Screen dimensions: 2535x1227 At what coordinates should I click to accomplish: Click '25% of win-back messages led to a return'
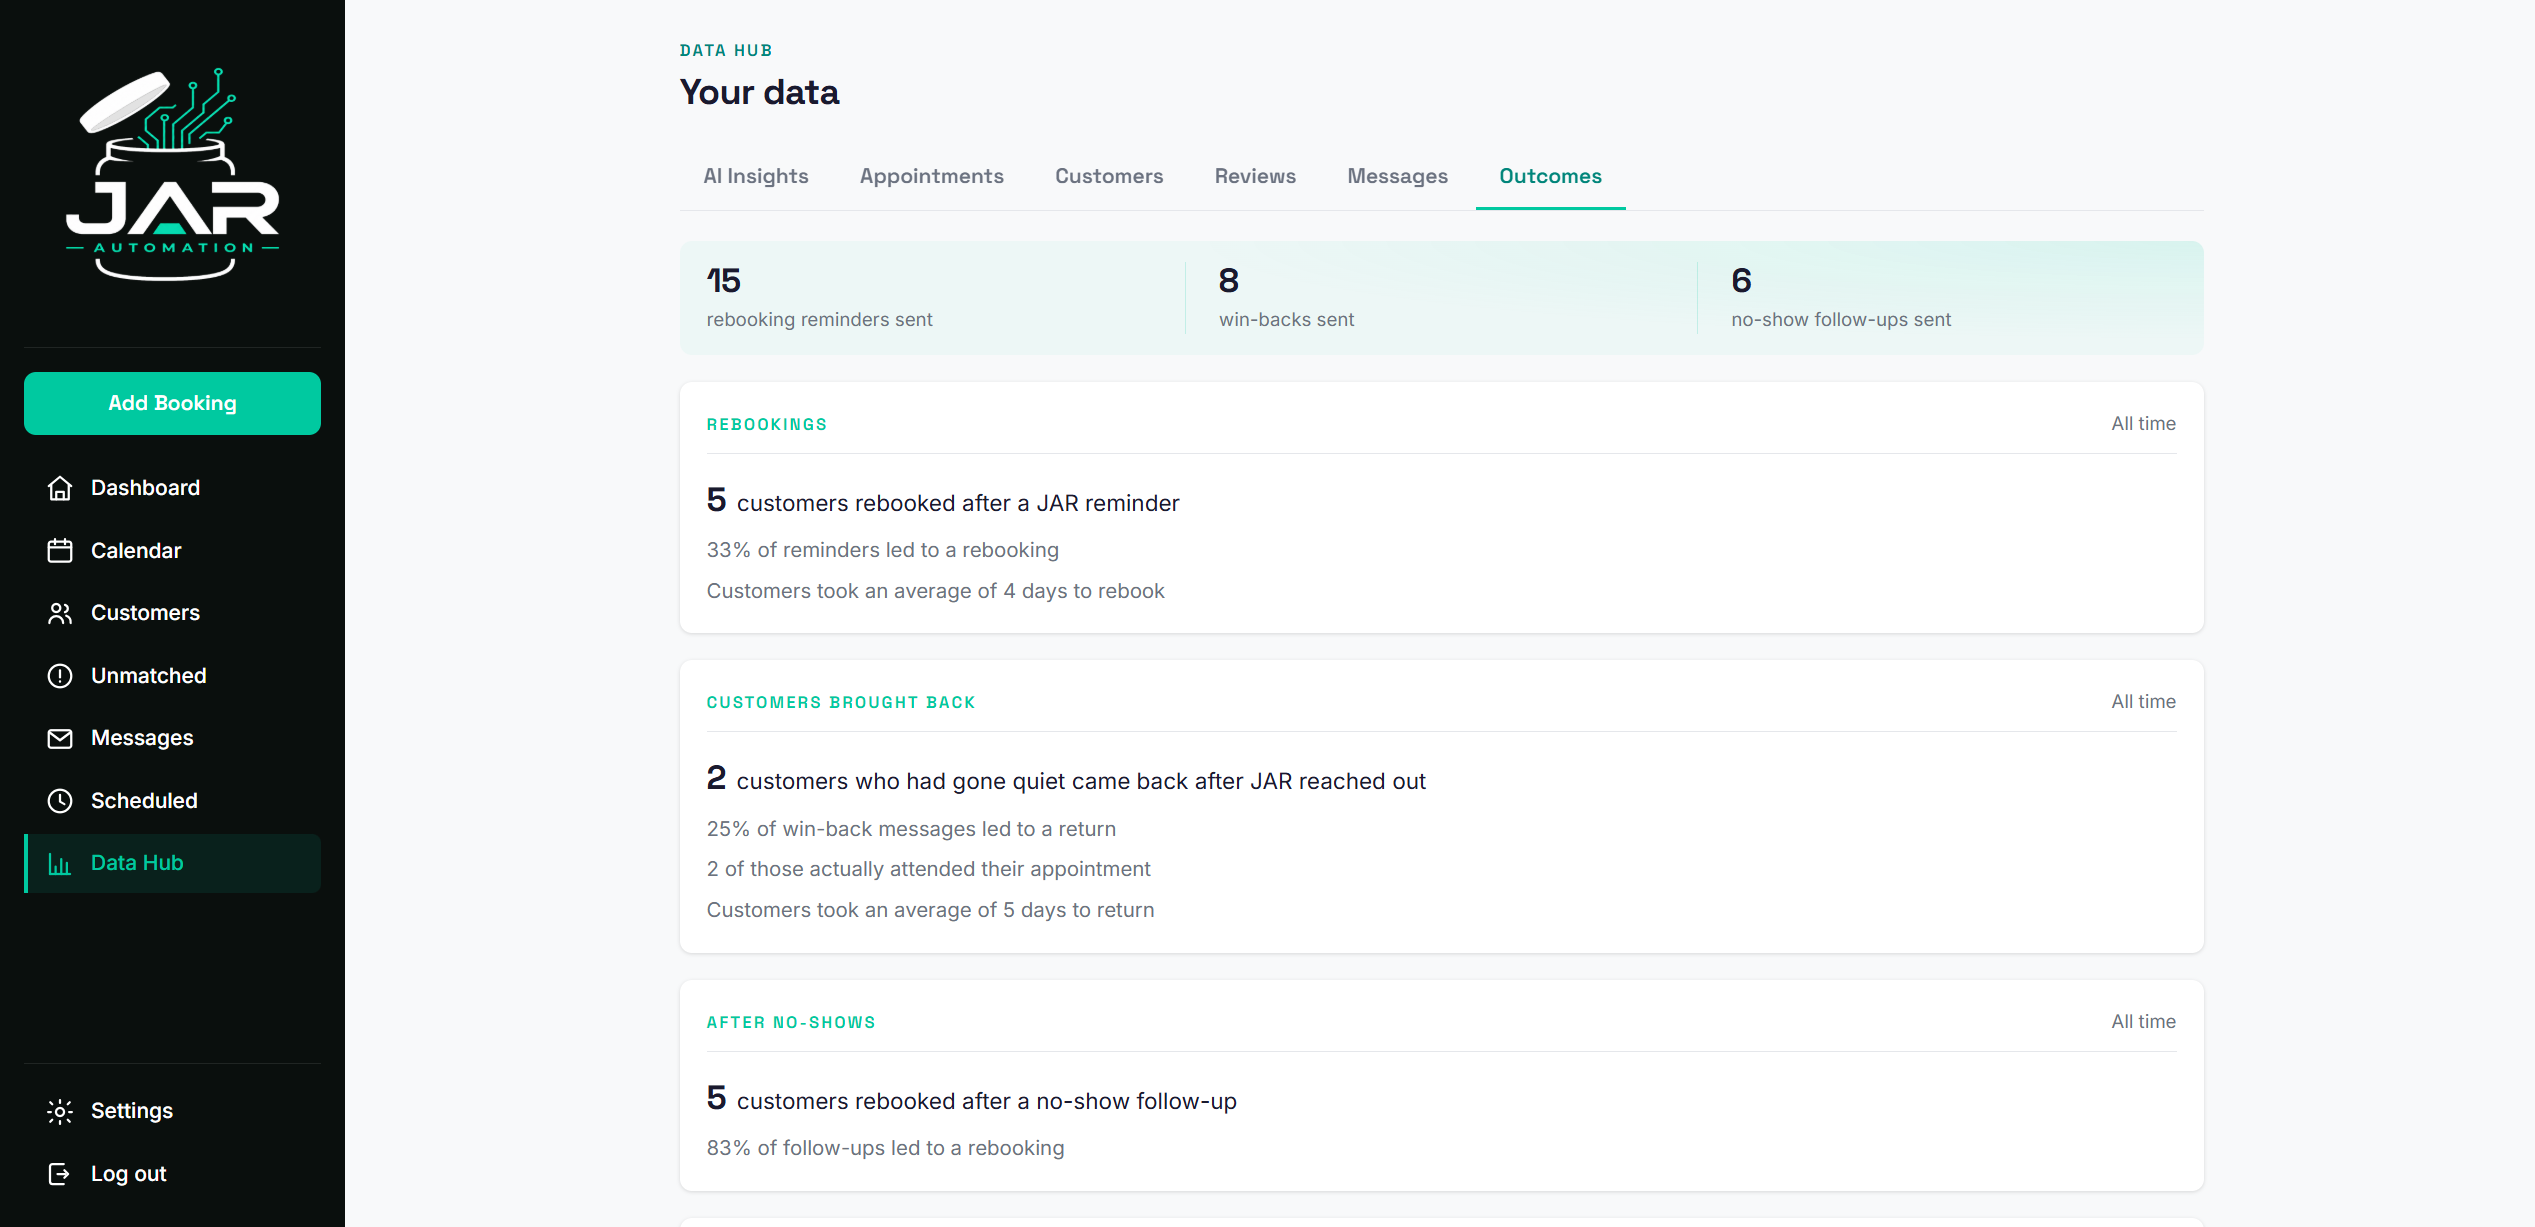coord(911,829)
